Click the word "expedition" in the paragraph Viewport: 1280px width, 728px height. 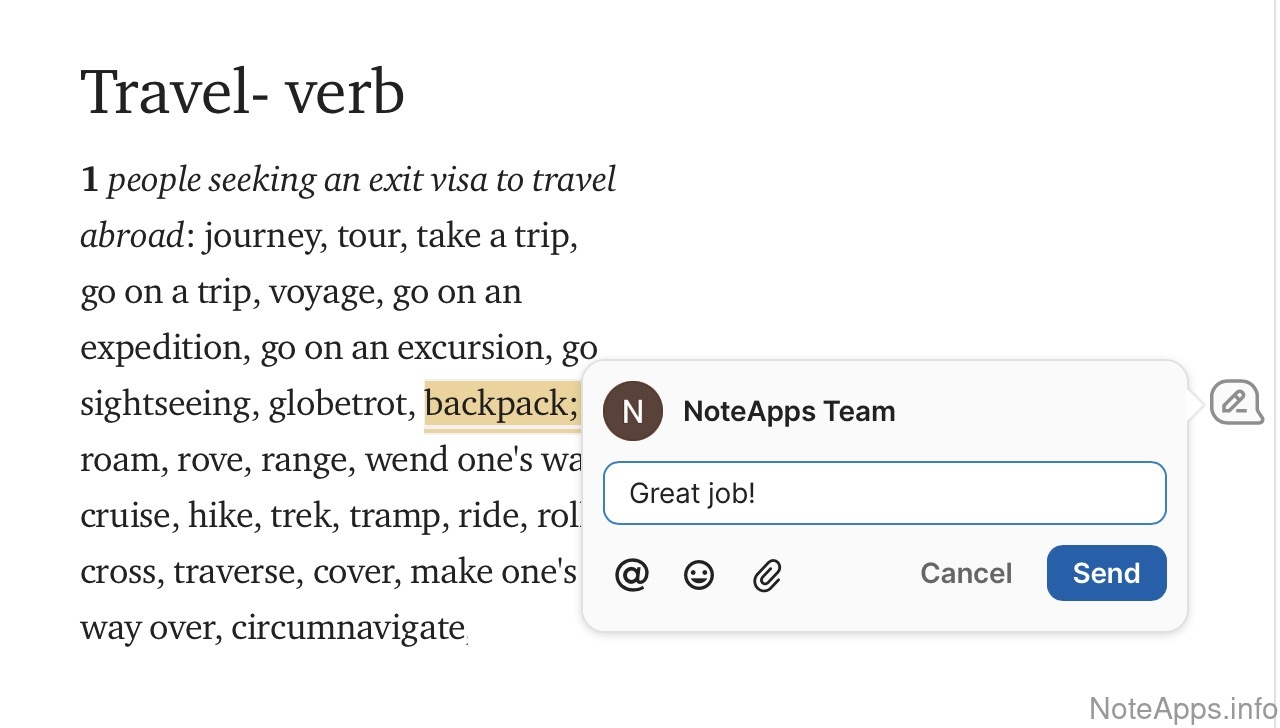162,348
